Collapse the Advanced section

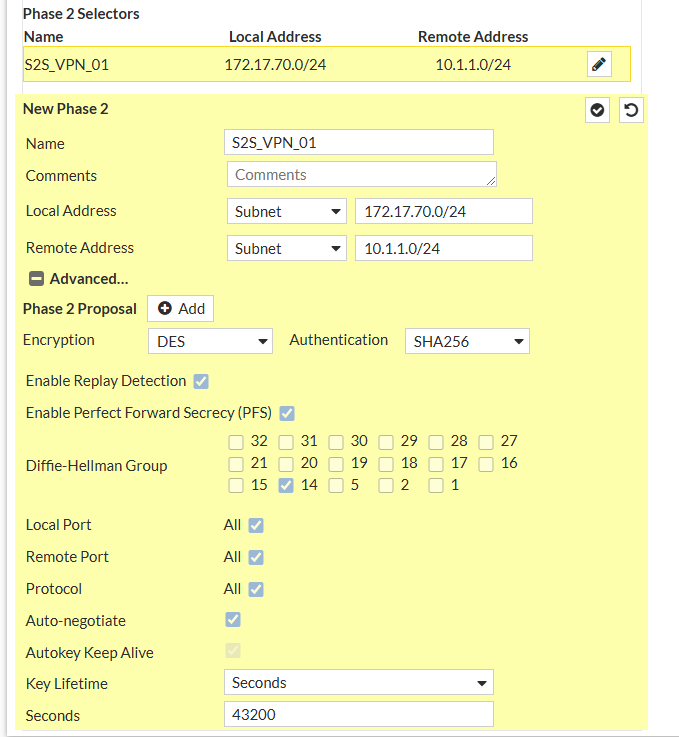[x=36, y=279]
